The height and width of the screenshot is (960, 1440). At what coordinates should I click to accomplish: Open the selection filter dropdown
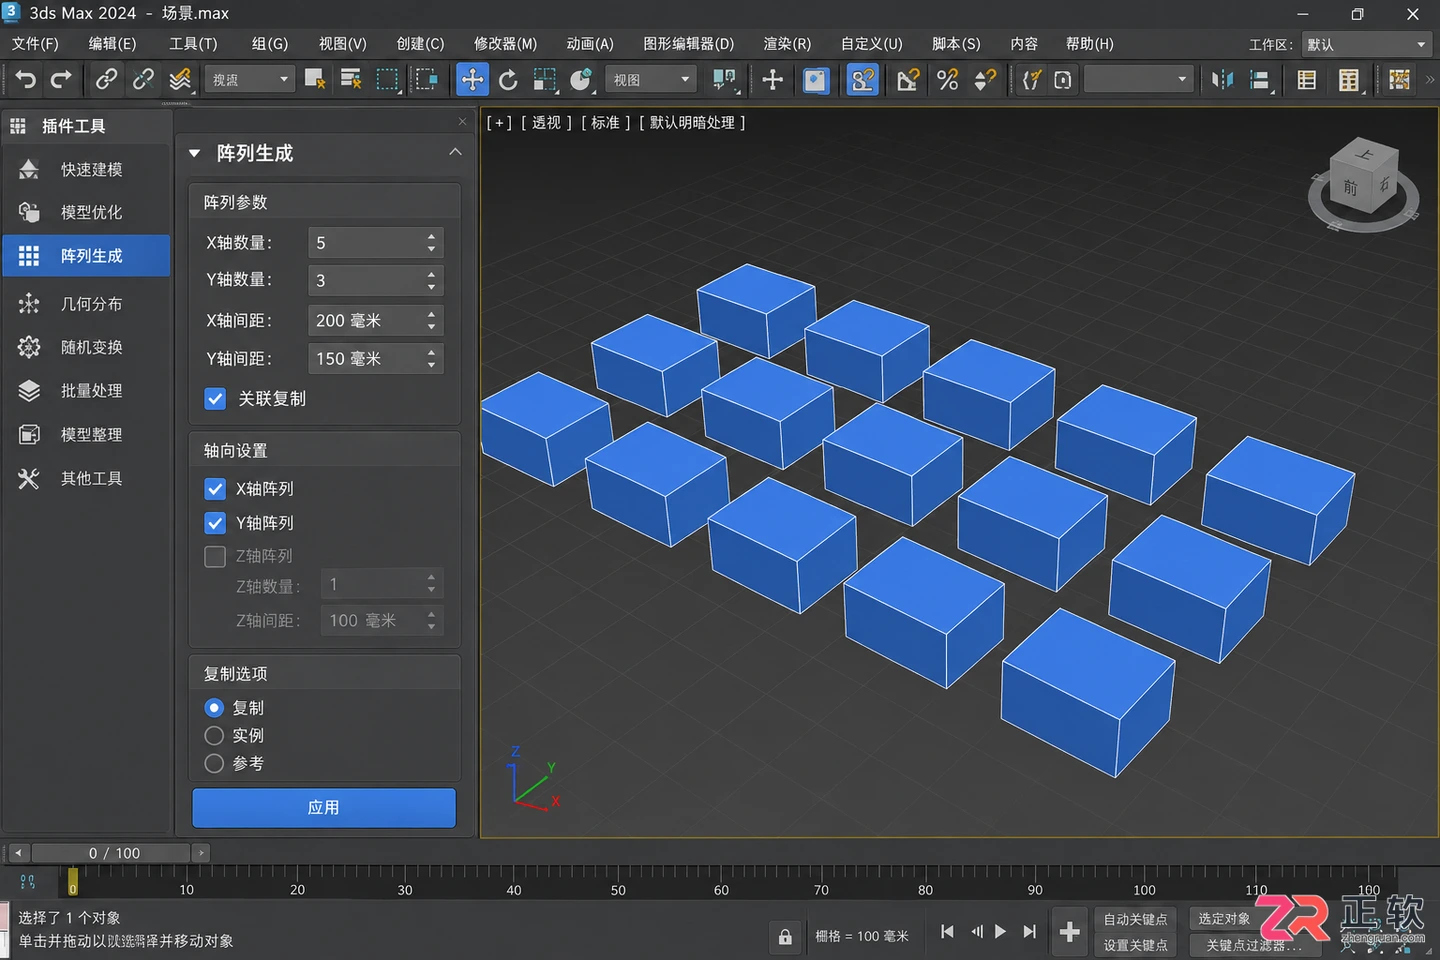click(x=249, y=79)
